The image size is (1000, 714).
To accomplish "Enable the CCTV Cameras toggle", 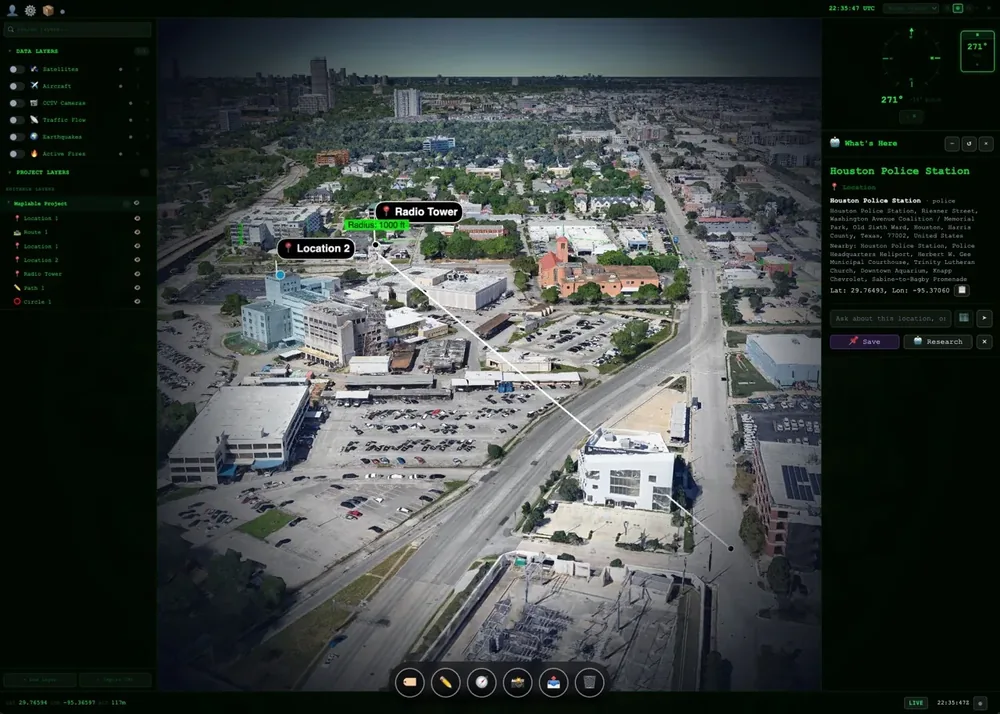I will (17, 103).
